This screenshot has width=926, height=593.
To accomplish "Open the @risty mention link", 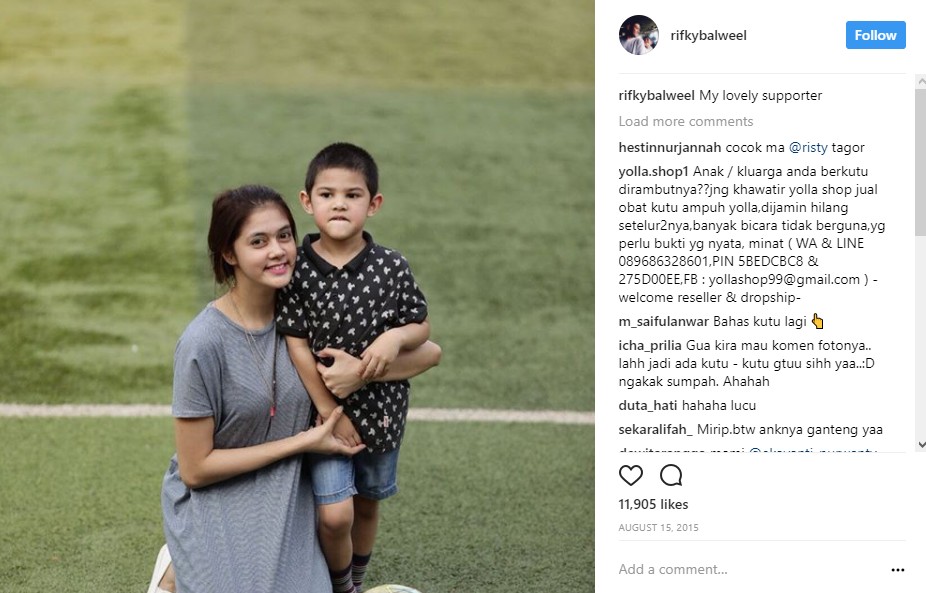I will 808,148.
